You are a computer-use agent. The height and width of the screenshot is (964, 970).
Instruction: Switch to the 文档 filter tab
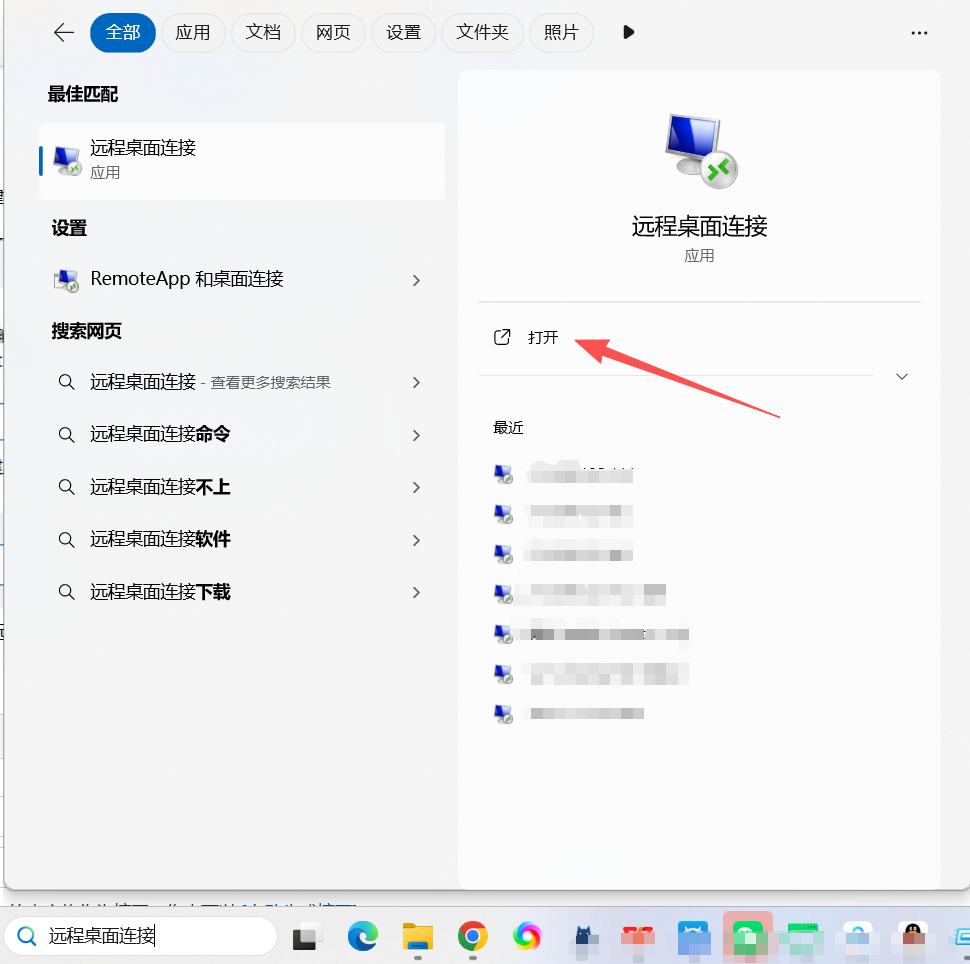coord(263,33)
